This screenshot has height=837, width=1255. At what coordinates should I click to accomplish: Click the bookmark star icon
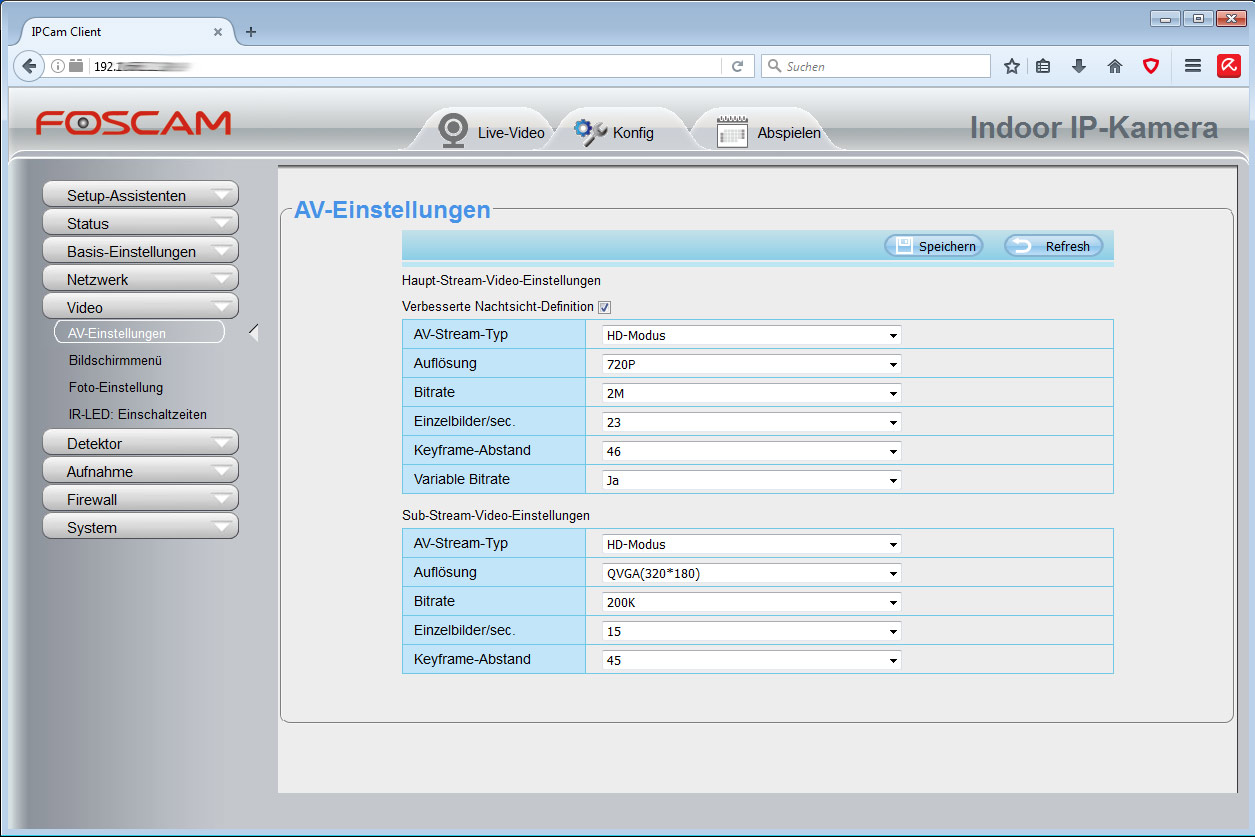click(1012, 66)
